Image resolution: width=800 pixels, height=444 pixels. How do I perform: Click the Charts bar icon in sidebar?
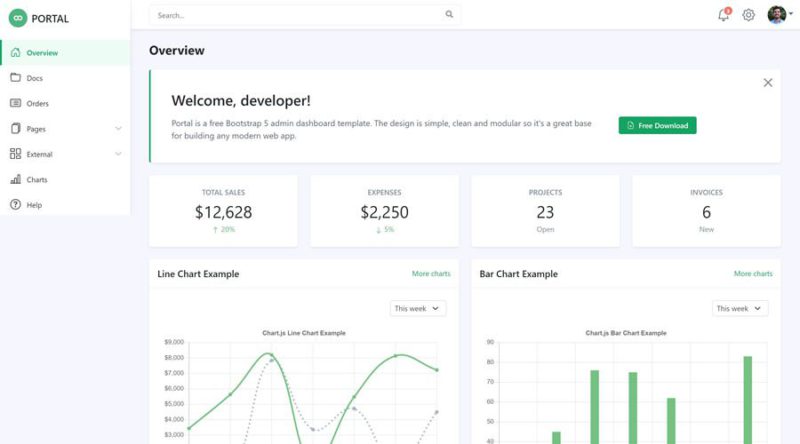[15, 180]
